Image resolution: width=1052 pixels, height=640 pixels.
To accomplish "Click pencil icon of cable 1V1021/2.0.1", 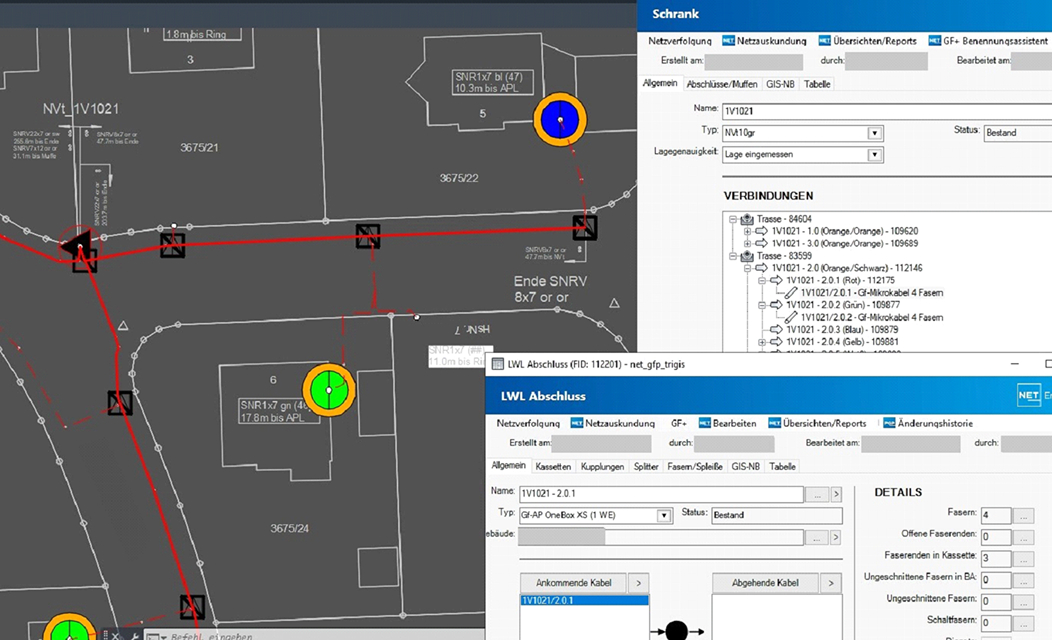I will (x=791, y=292).
